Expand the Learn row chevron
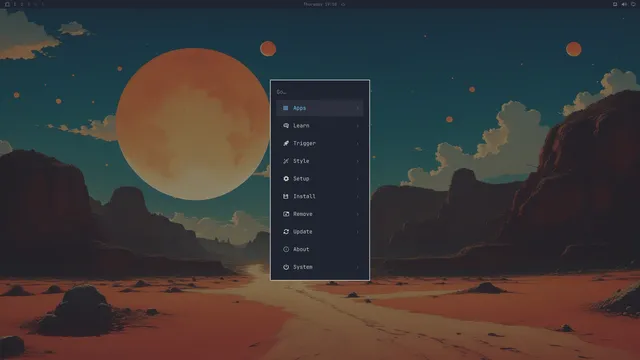 tap(358, 126)
